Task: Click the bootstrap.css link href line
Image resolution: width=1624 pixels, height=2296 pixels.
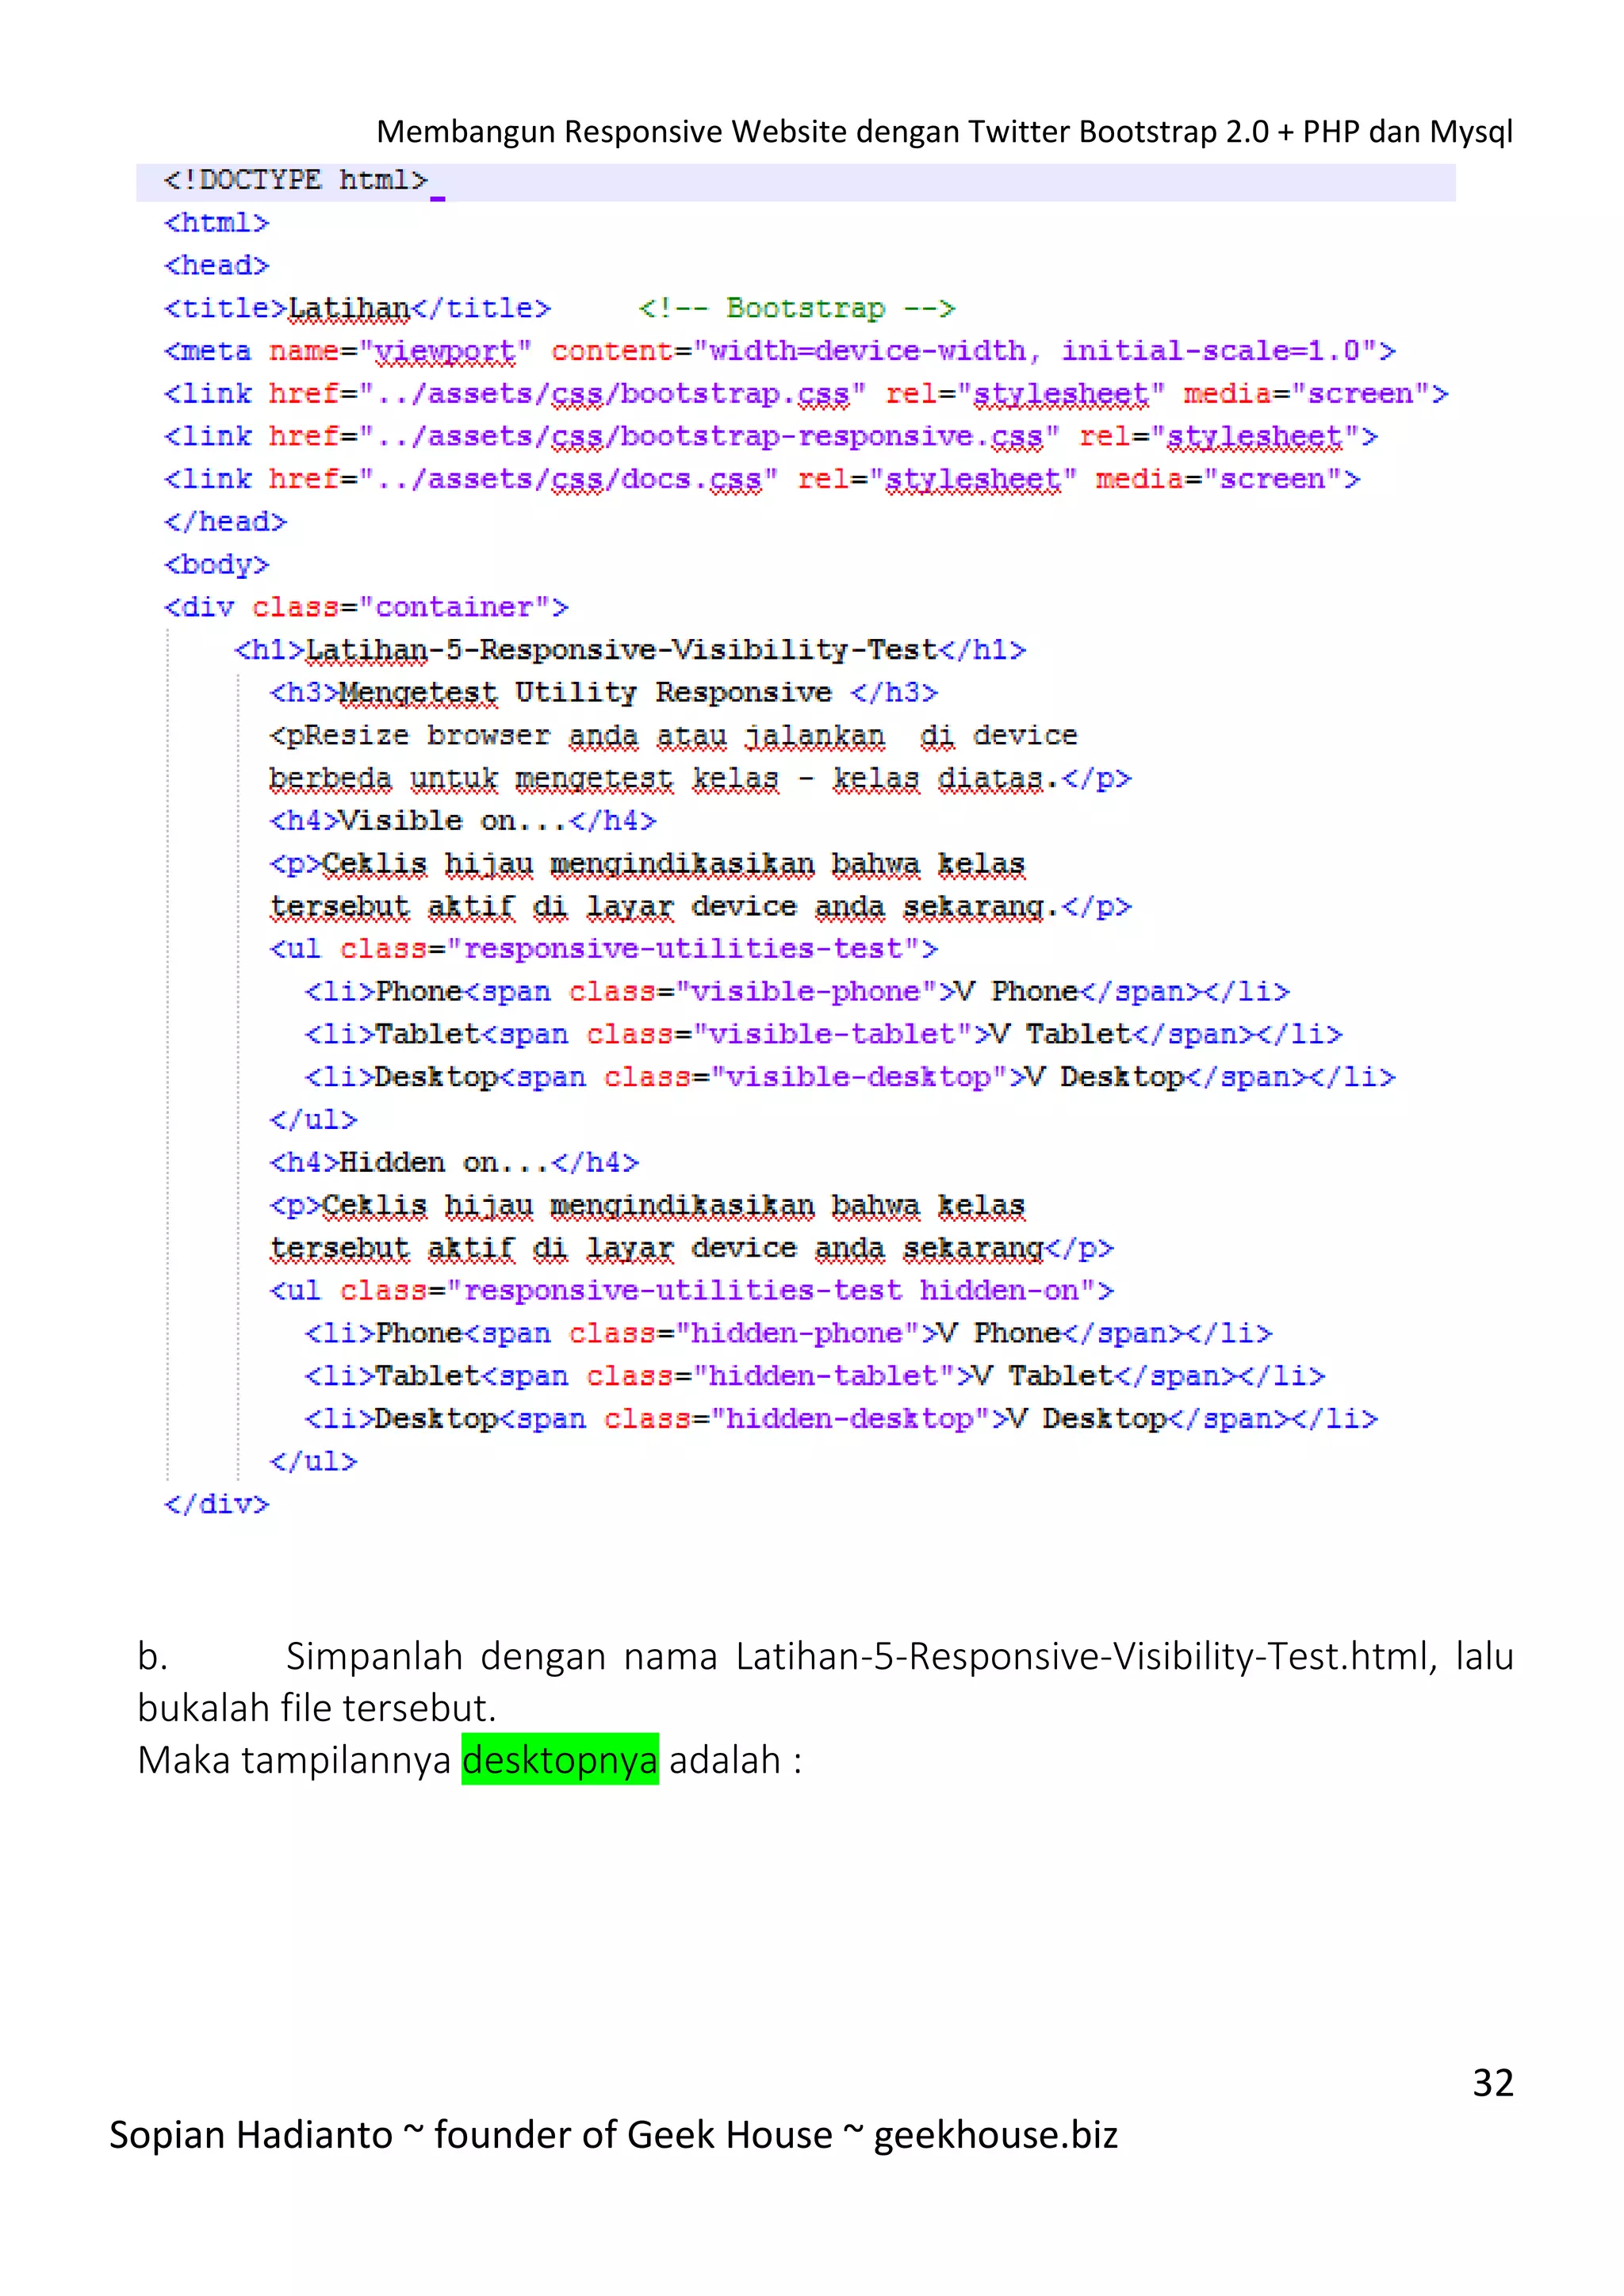Action: (806, 394)
